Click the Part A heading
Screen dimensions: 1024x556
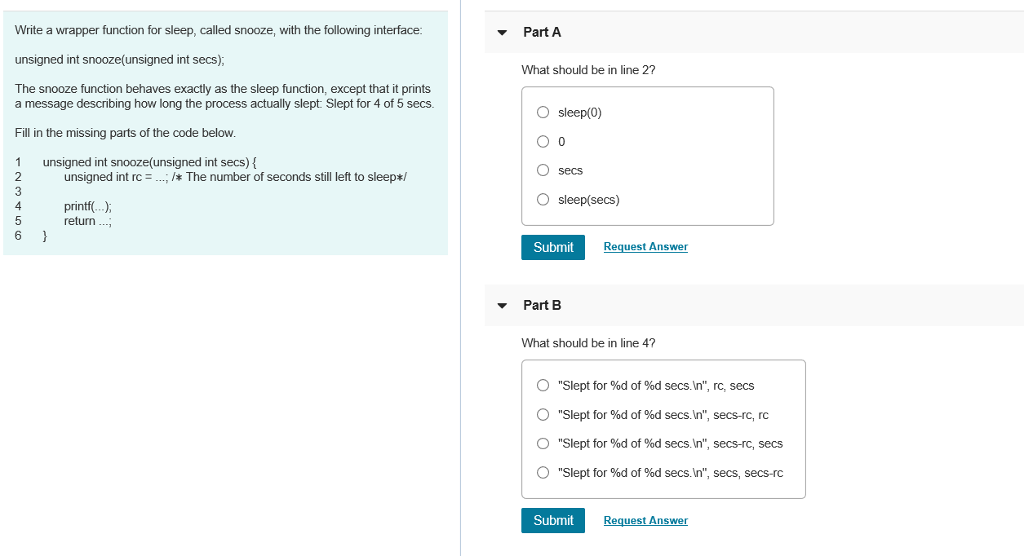click(x=542, y=32)
